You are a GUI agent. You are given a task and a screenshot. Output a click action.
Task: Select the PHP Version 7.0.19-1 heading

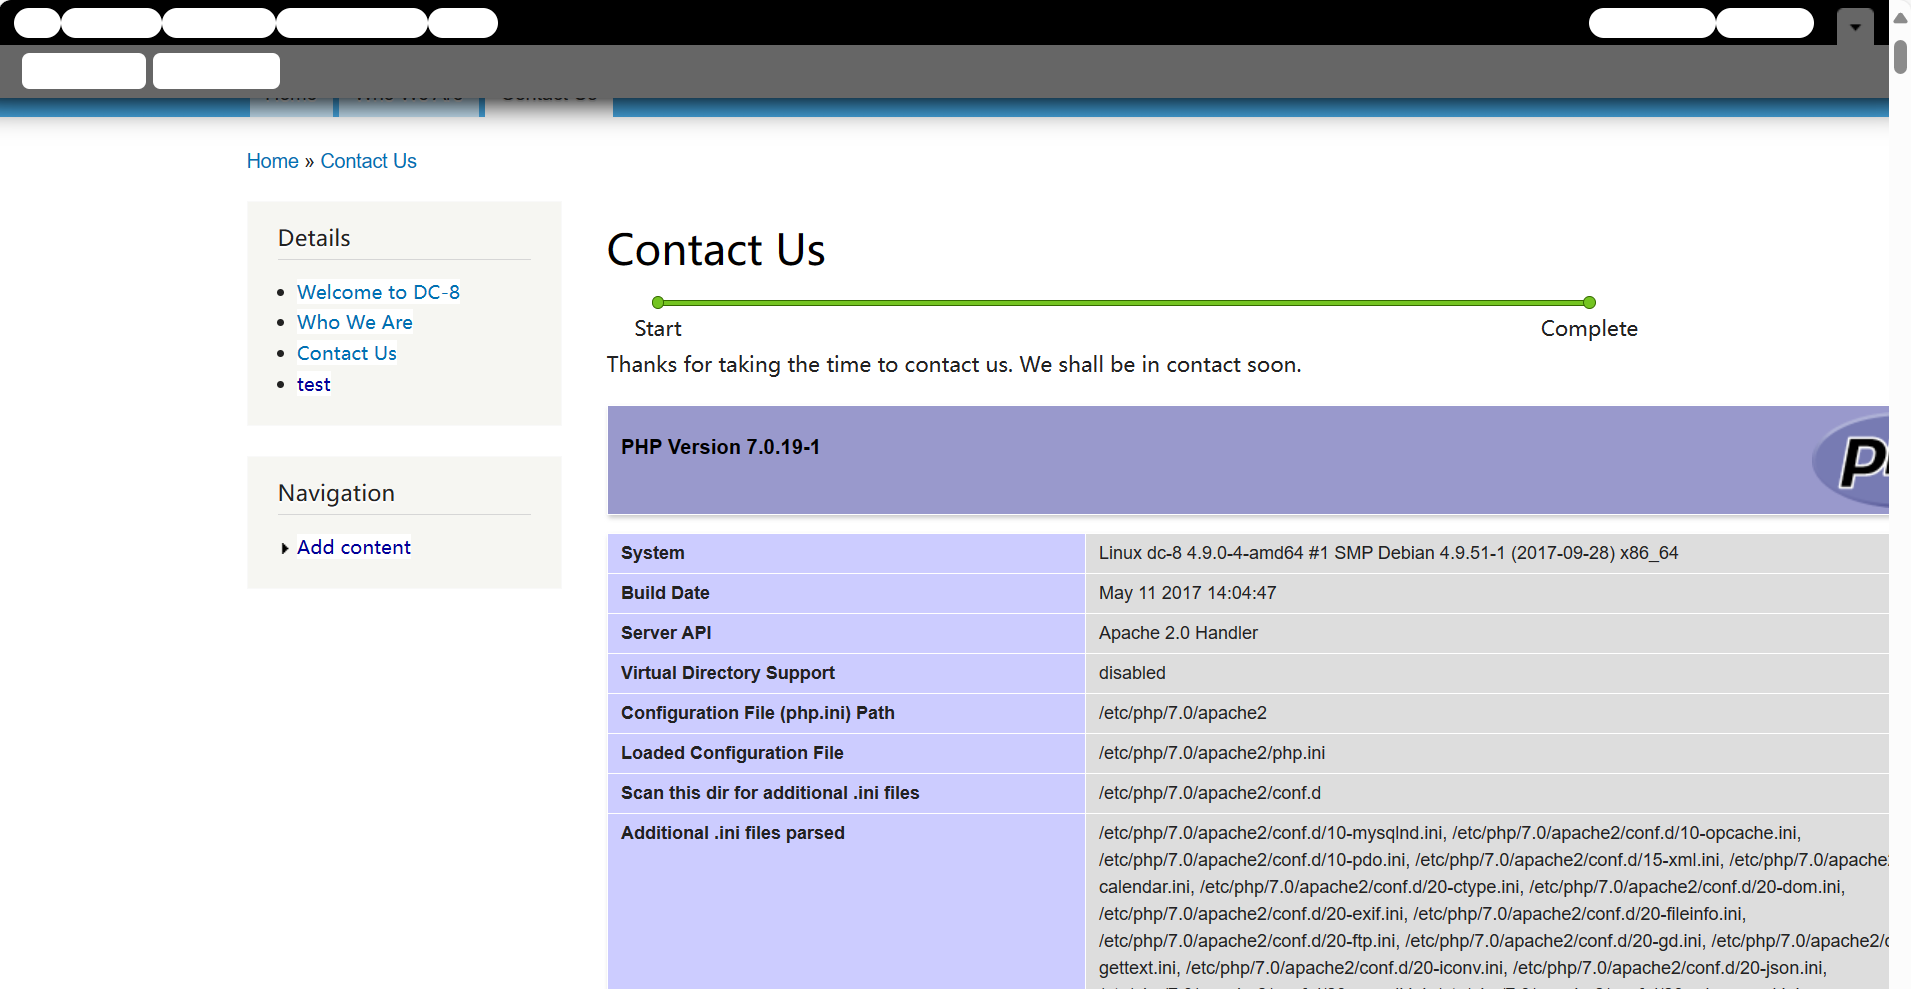point(720,447)
